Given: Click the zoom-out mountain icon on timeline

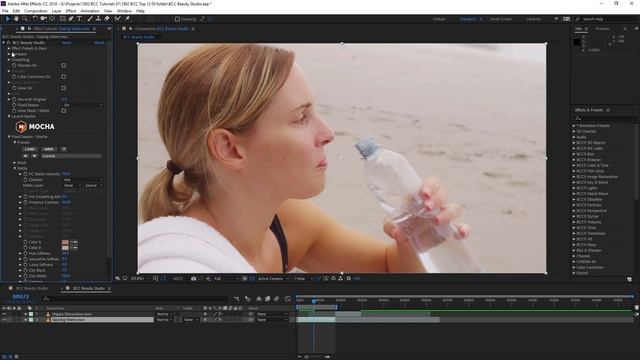Looking at the screenshot, I should tap(299, 357).
